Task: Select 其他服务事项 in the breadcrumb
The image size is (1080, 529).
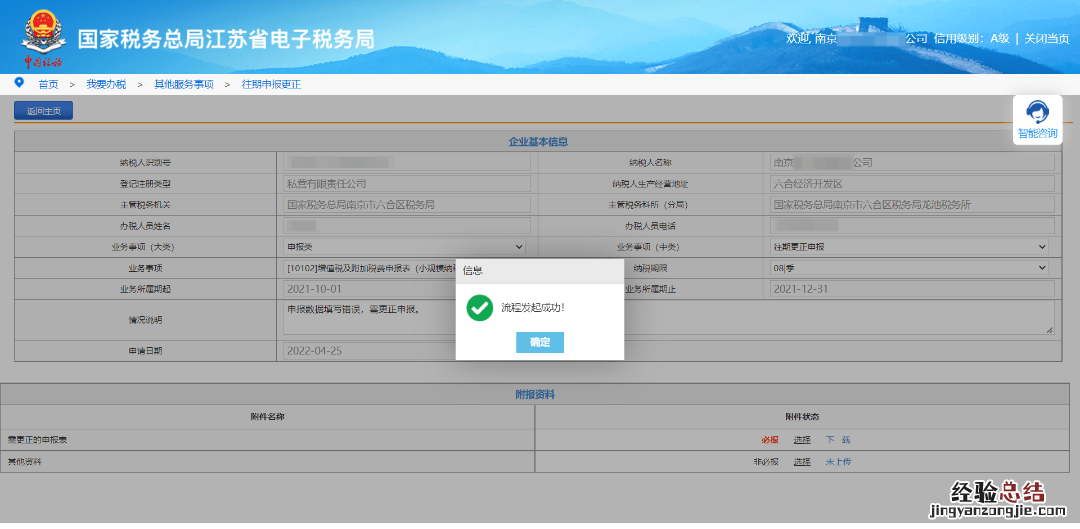Action: 183,85
